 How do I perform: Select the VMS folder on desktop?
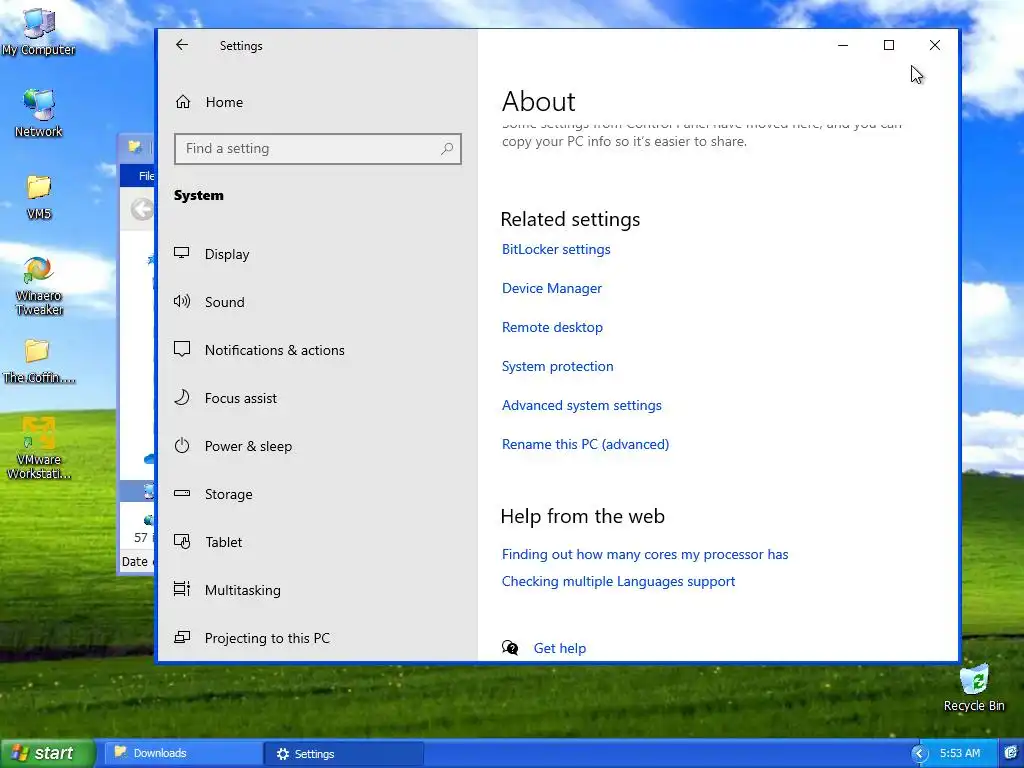(39, 196)
